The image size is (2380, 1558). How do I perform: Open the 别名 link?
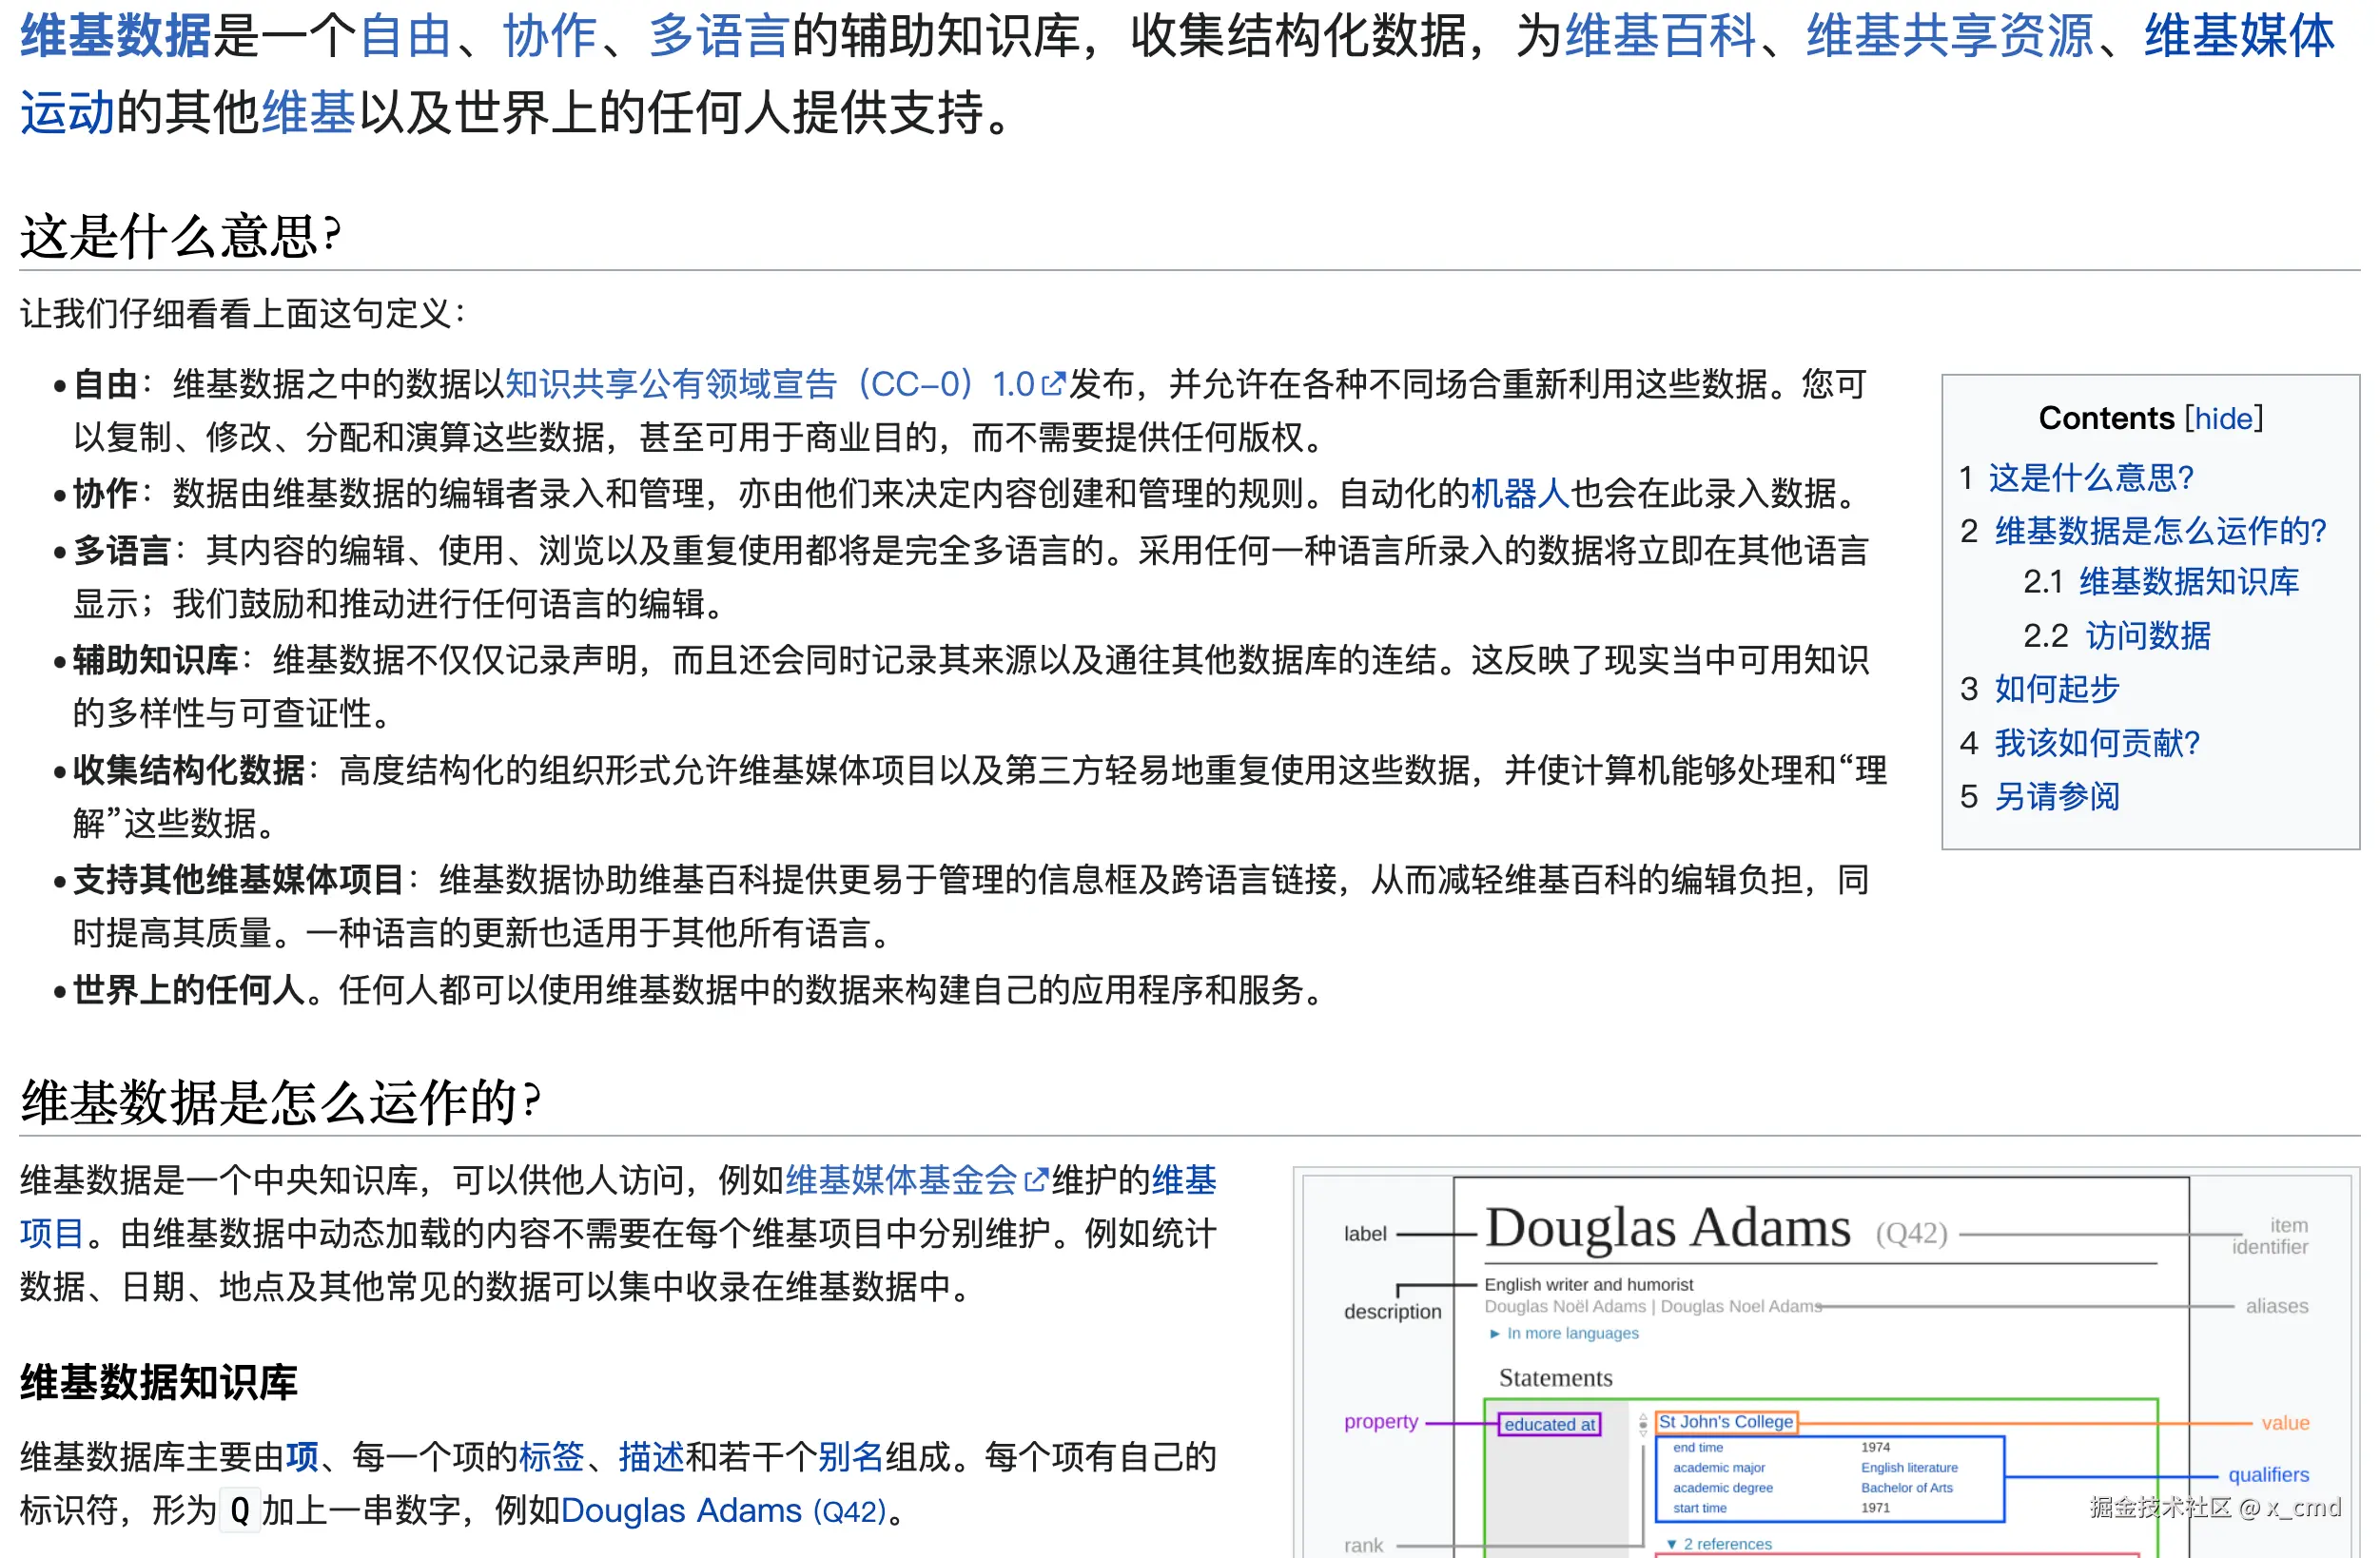851,1458
